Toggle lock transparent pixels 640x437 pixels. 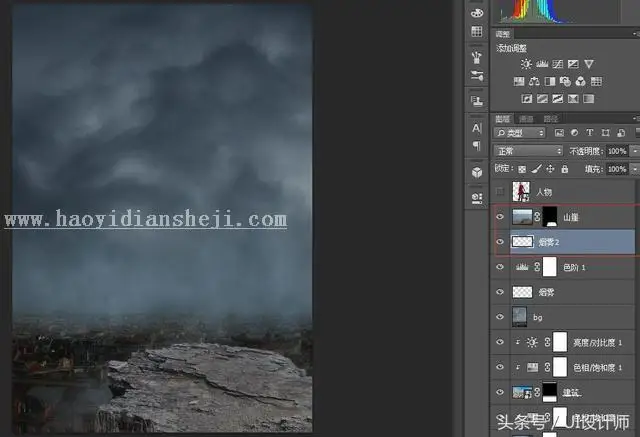coord(522,169)
